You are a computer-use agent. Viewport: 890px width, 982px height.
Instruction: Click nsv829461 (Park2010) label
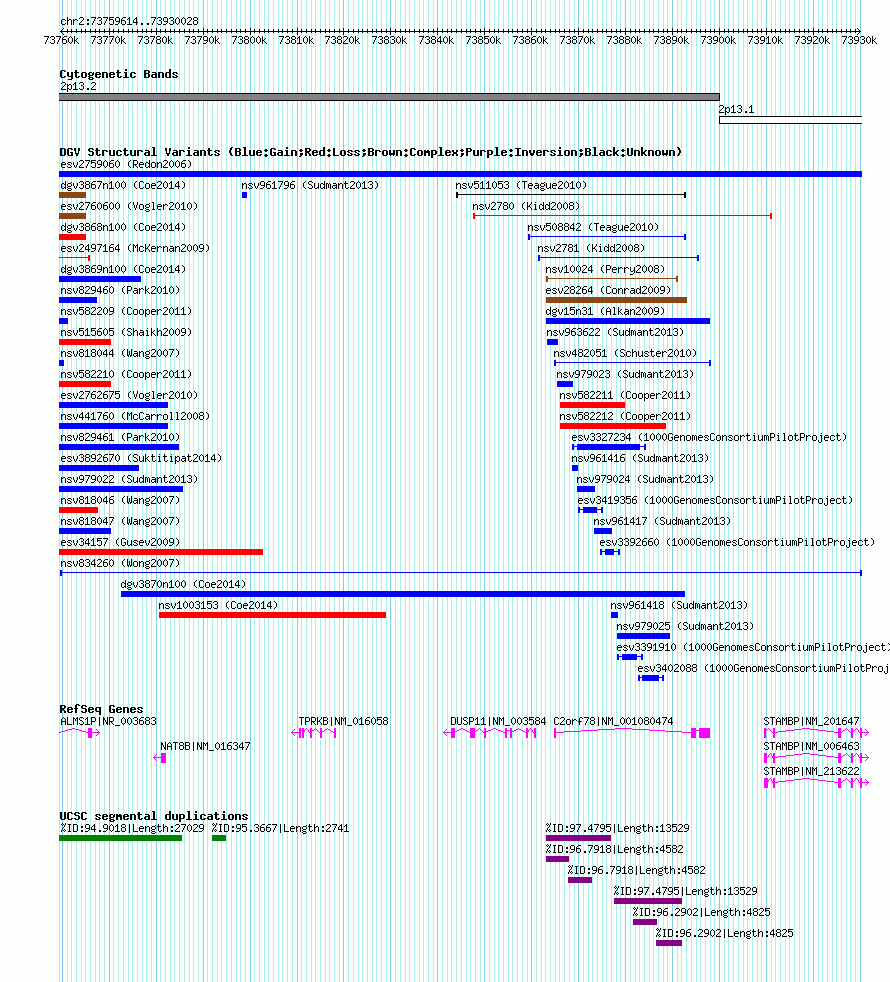[120, 437]
